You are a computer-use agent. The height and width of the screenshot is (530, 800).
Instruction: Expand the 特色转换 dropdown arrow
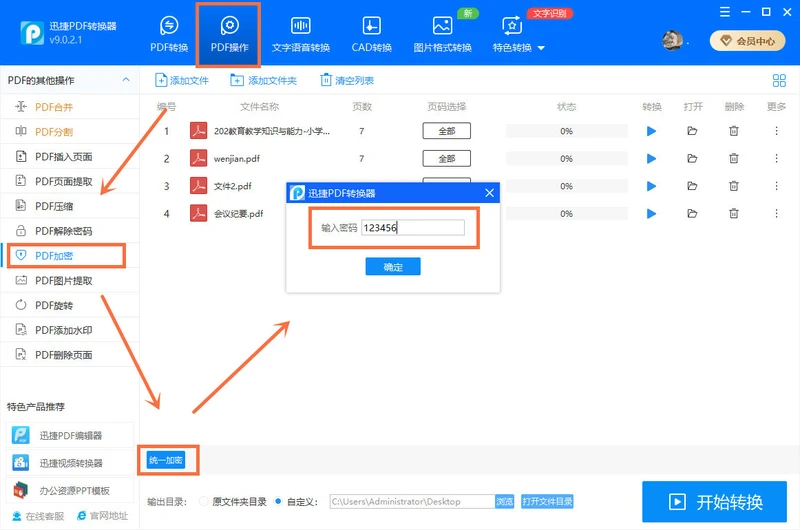click(x=541, y=48)
